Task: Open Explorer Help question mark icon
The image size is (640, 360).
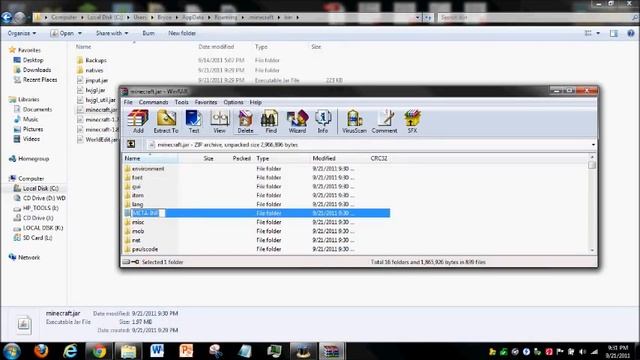Action: tap(631, 33)
